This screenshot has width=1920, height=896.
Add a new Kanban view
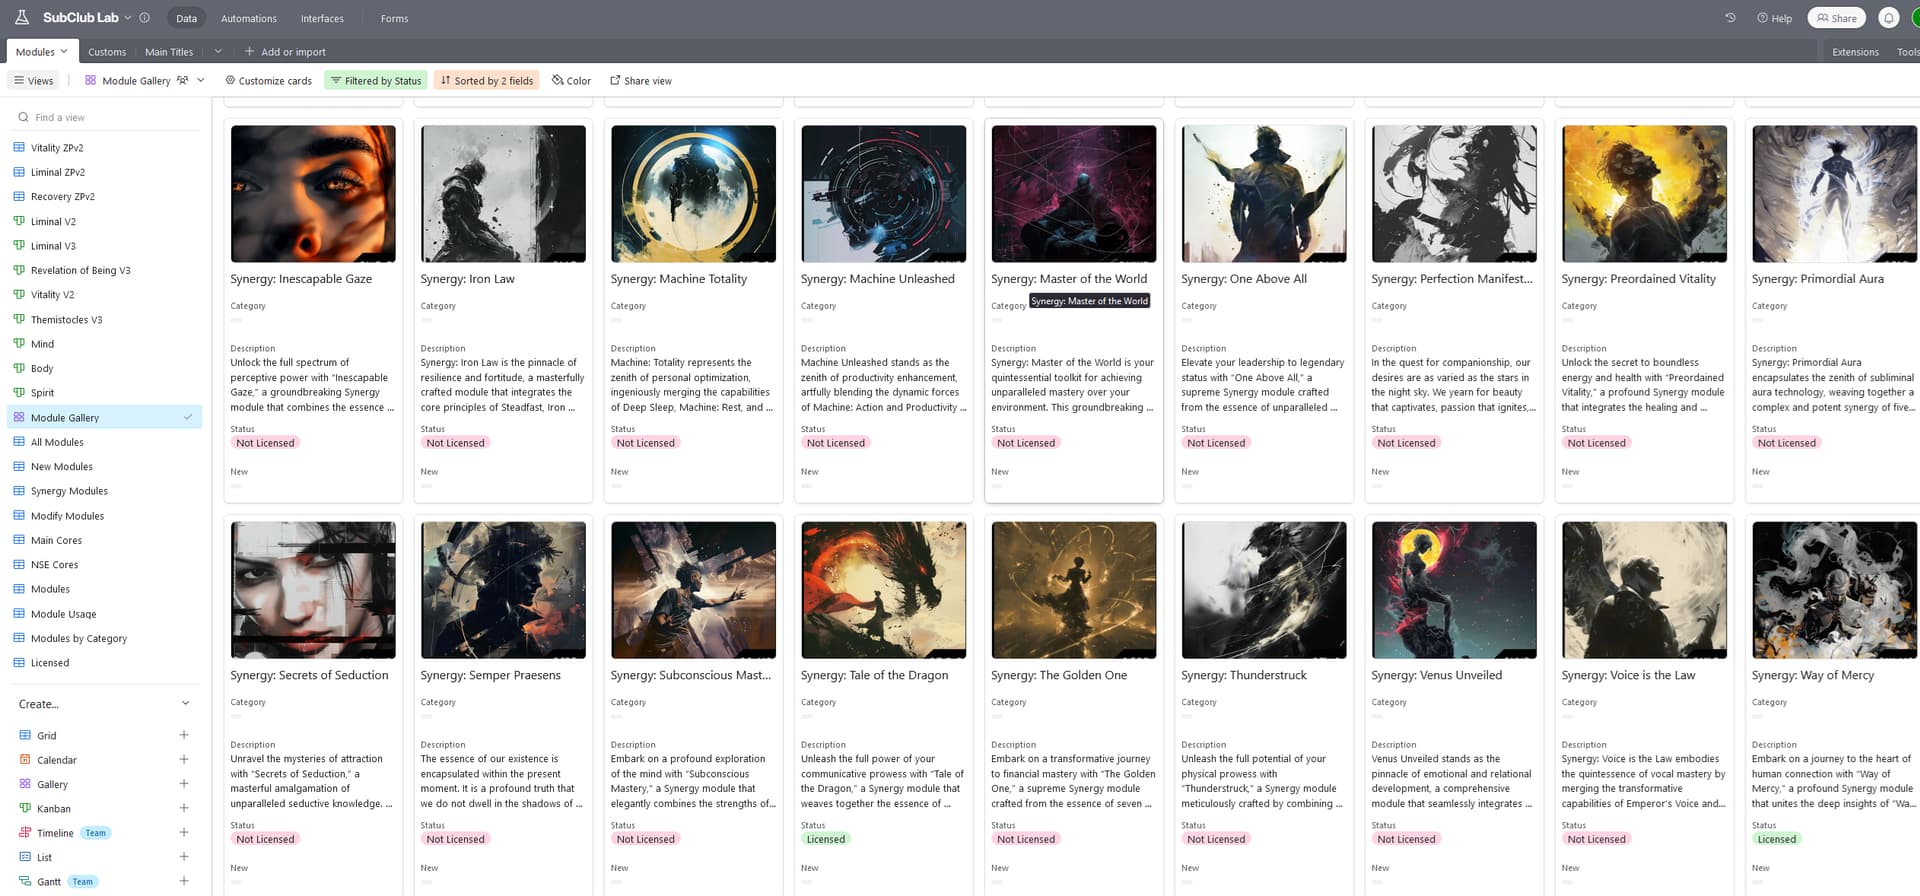point(184,808)
